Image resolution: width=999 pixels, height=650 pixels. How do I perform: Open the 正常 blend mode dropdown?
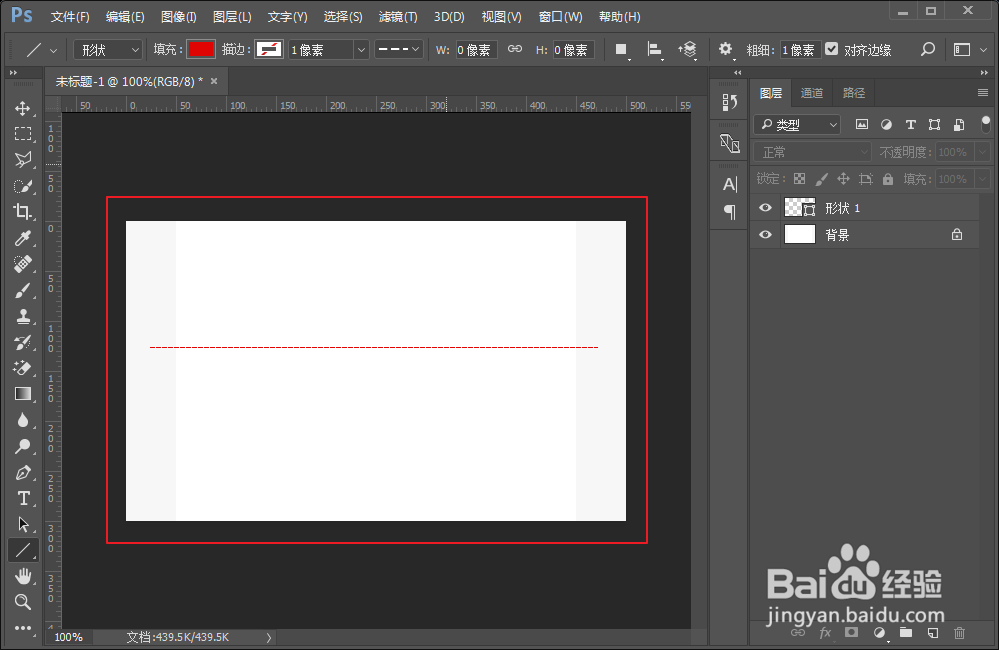812,152
